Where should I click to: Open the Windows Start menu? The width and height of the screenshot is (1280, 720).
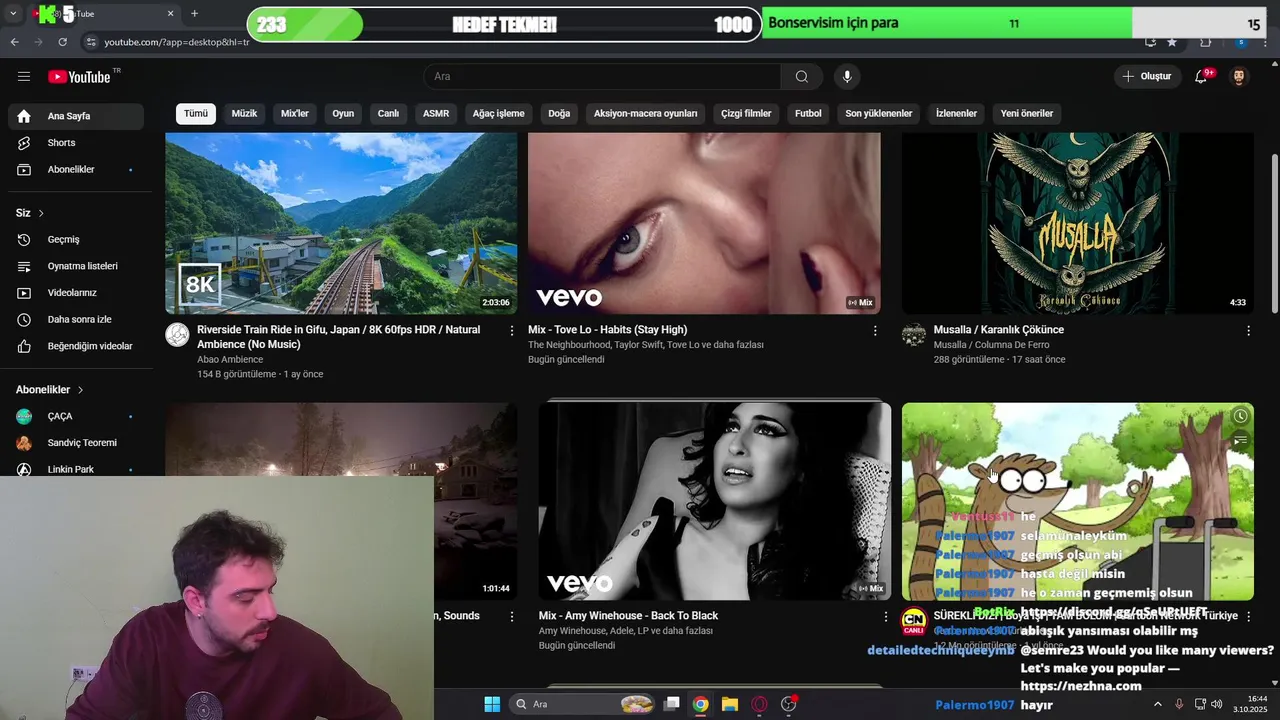(x=492, y=704)
